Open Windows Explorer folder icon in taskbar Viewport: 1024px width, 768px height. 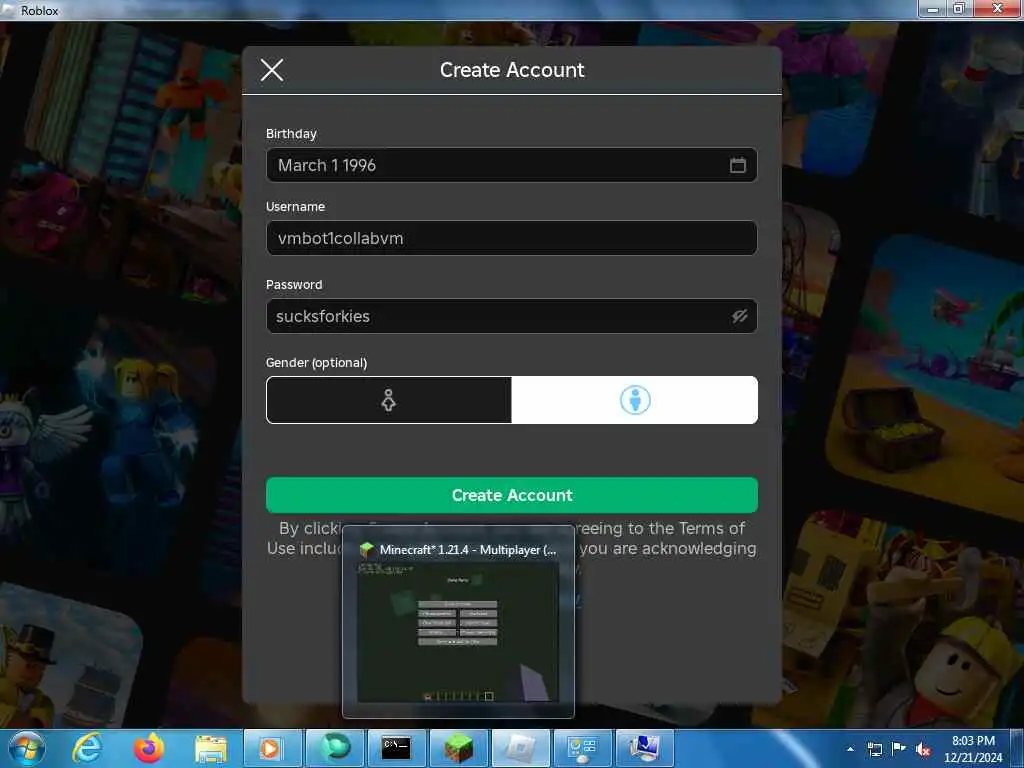coord(210,749)
